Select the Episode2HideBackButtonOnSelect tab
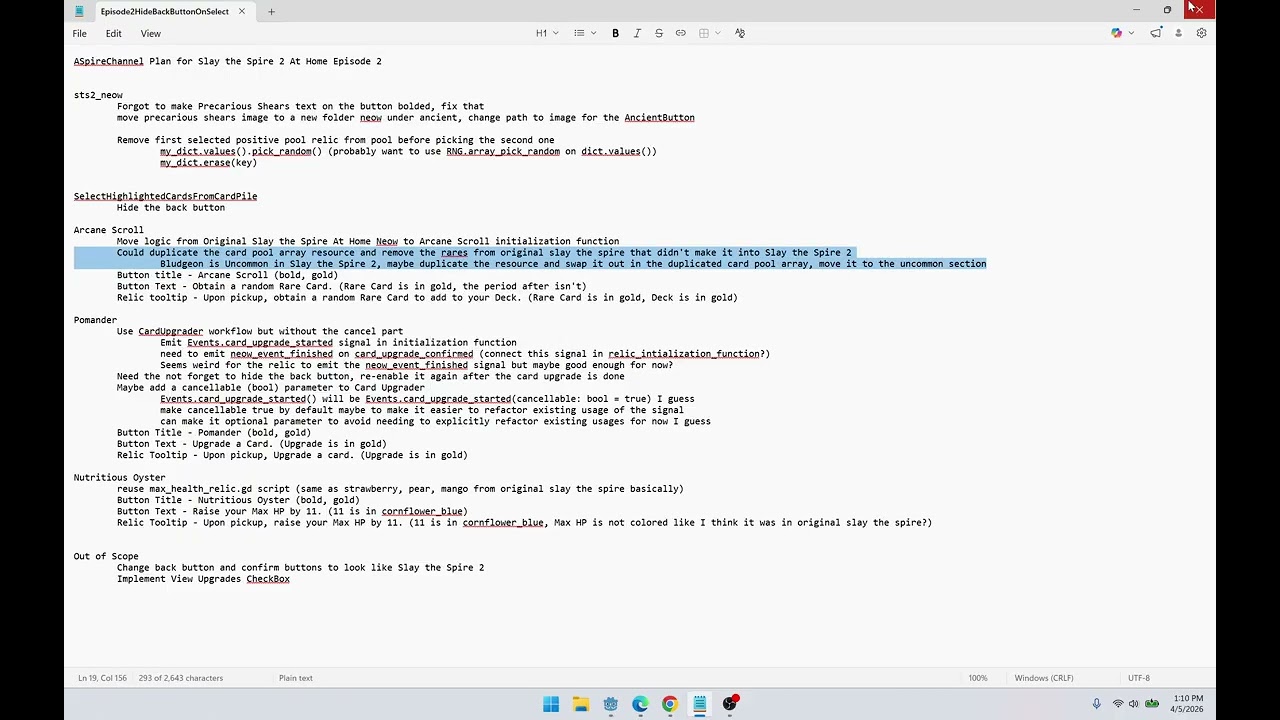This screenshot has height=720, width=1280. [x=163, y=12]
